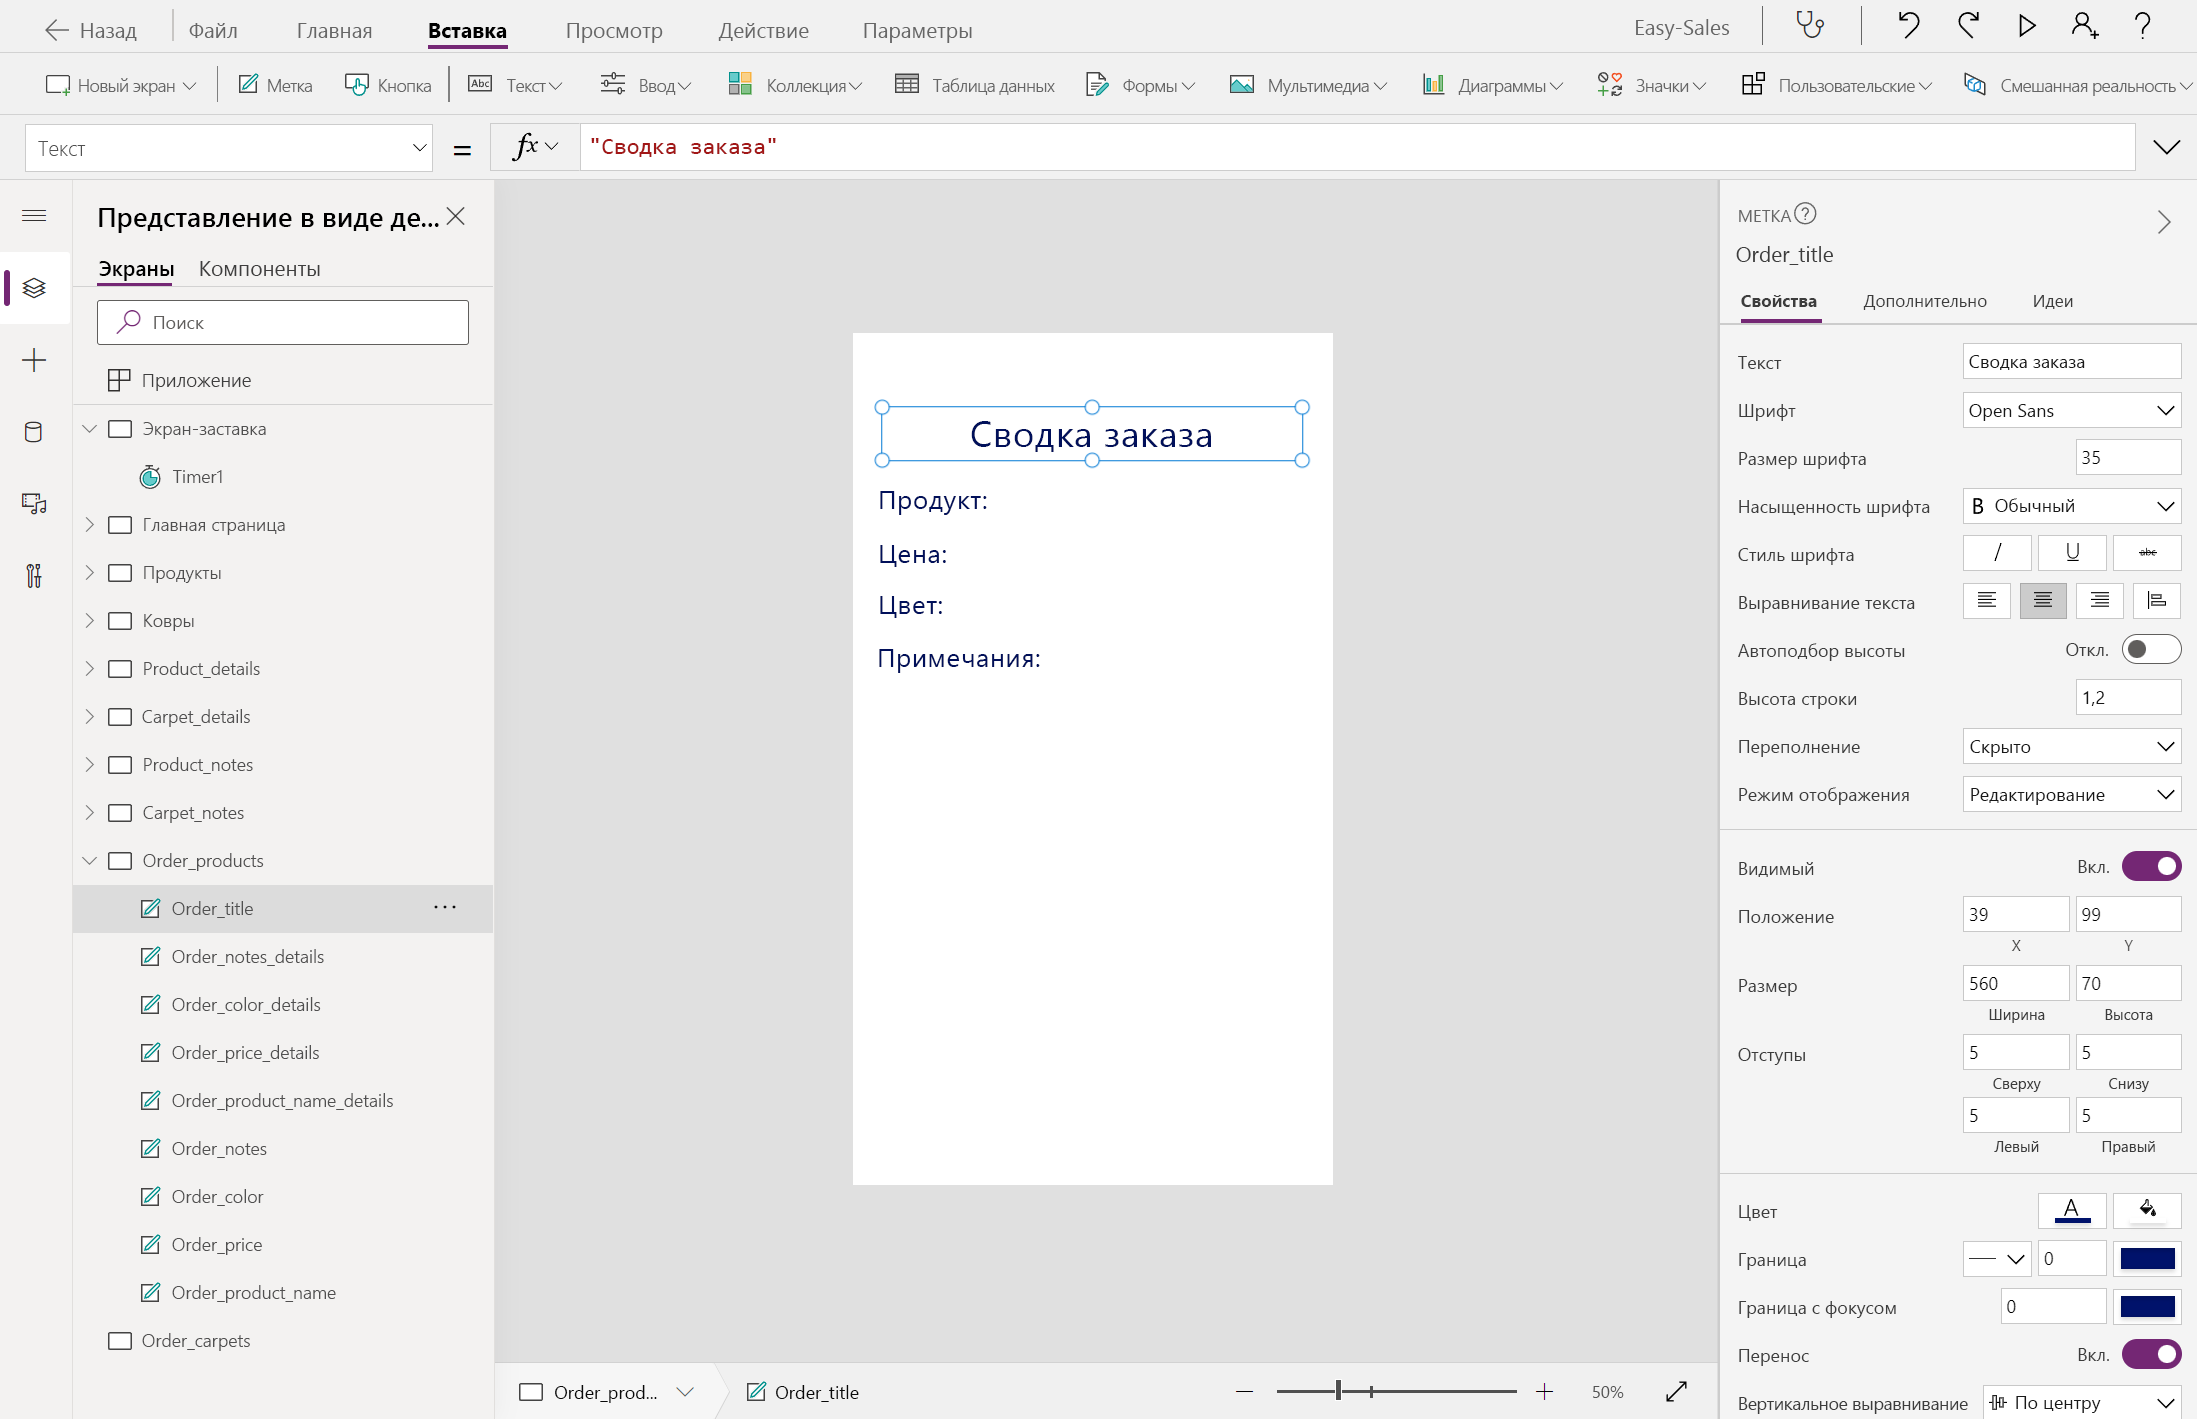Click the Кнопка insert button
2197x1419 pixels.
[388, 85]
